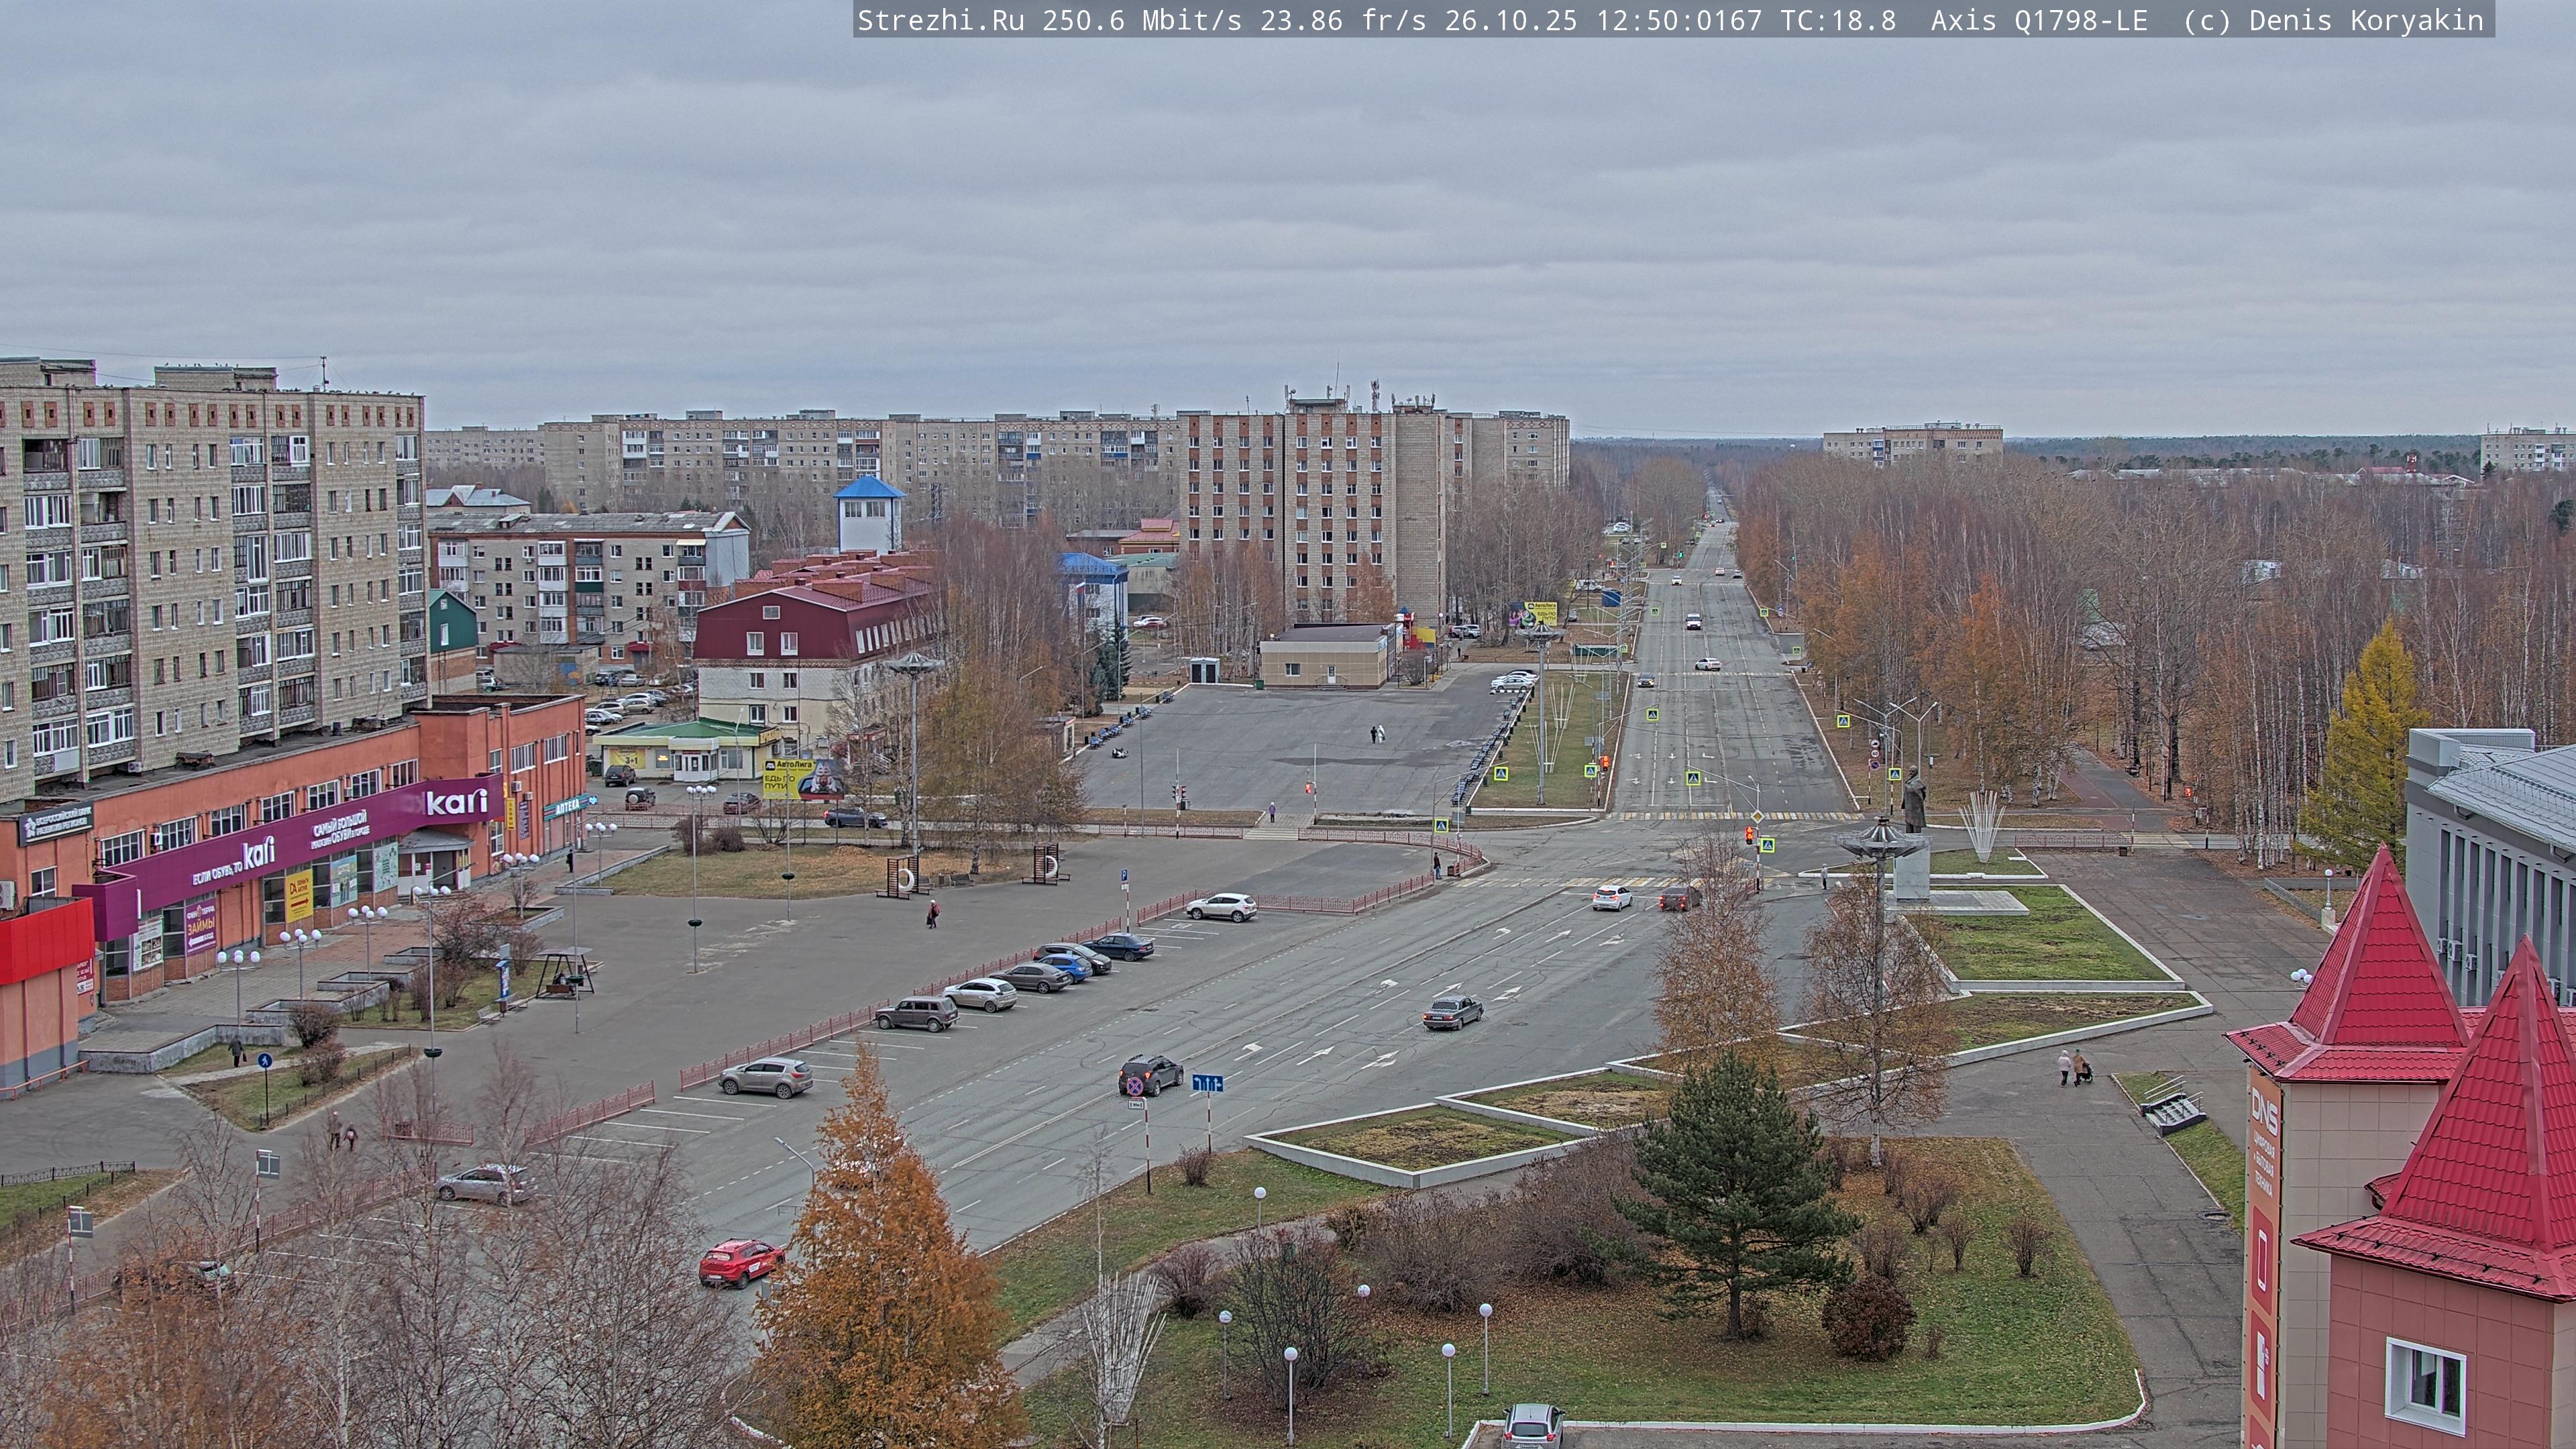Click the Axis Q1798-LE camera model label
The height and width of the screenshot is (1449, 2576).
[2038, 21]
